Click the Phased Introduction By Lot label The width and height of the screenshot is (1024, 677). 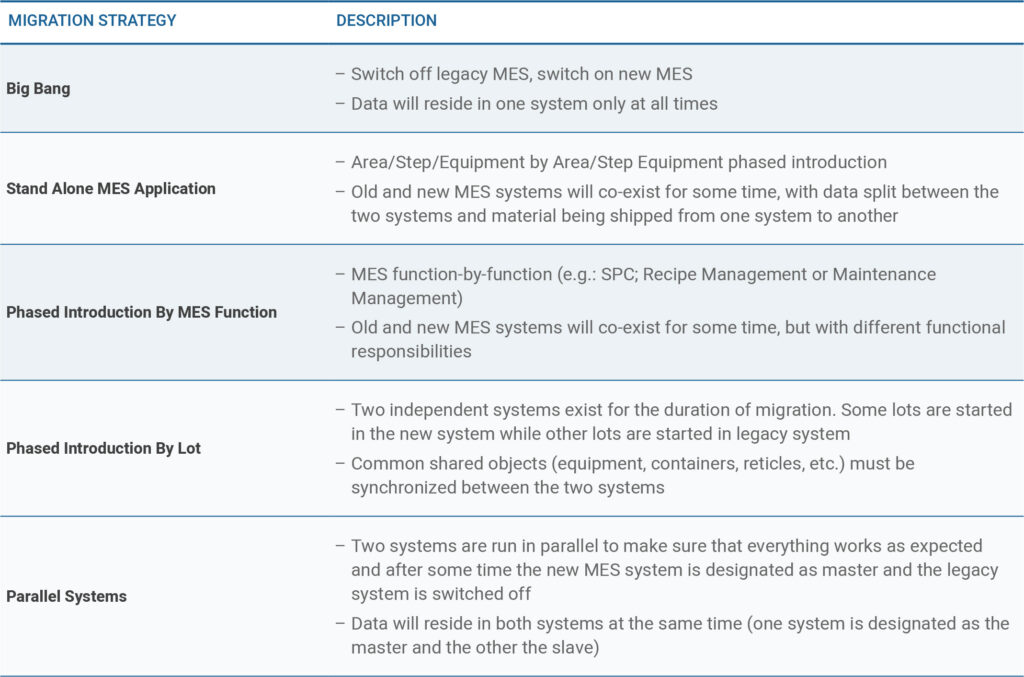103,448
